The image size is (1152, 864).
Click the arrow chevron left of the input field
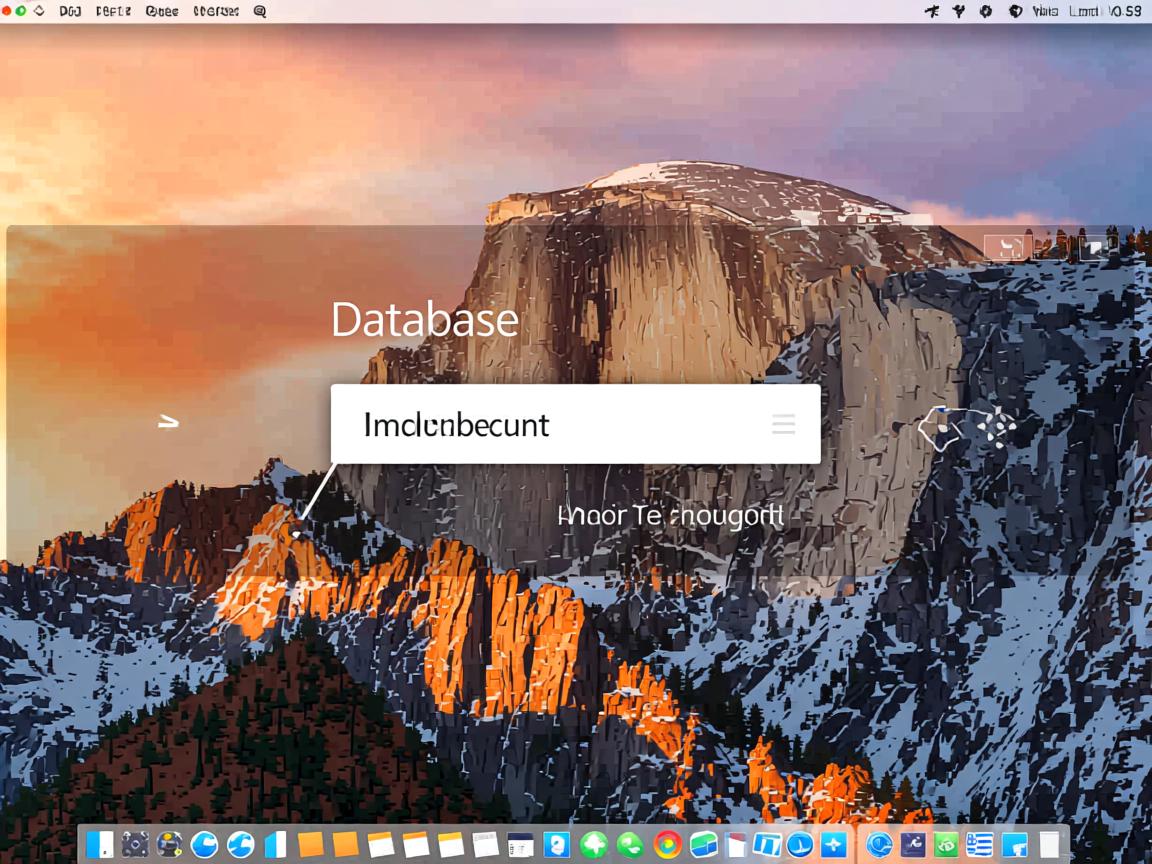[x=168, y=422]
